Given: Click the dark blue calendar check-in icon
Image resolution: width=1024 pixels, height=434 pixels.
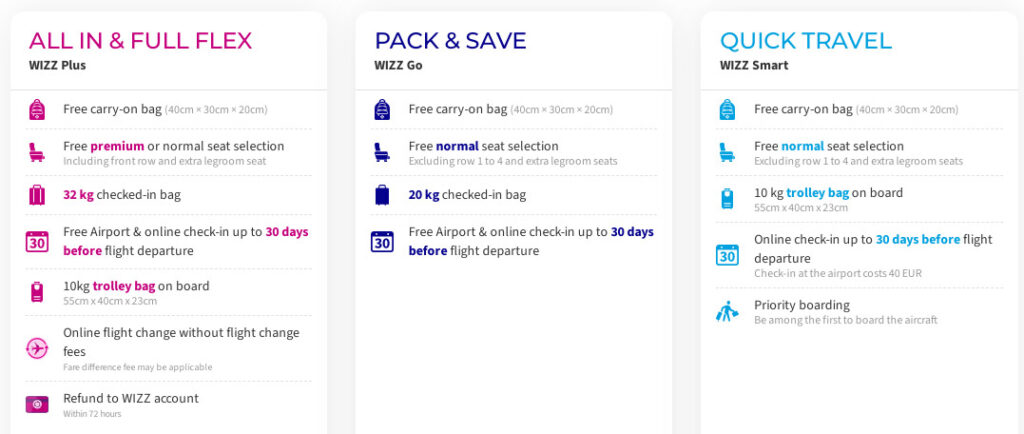Looking at the screenshot, I should click(382, 241).
